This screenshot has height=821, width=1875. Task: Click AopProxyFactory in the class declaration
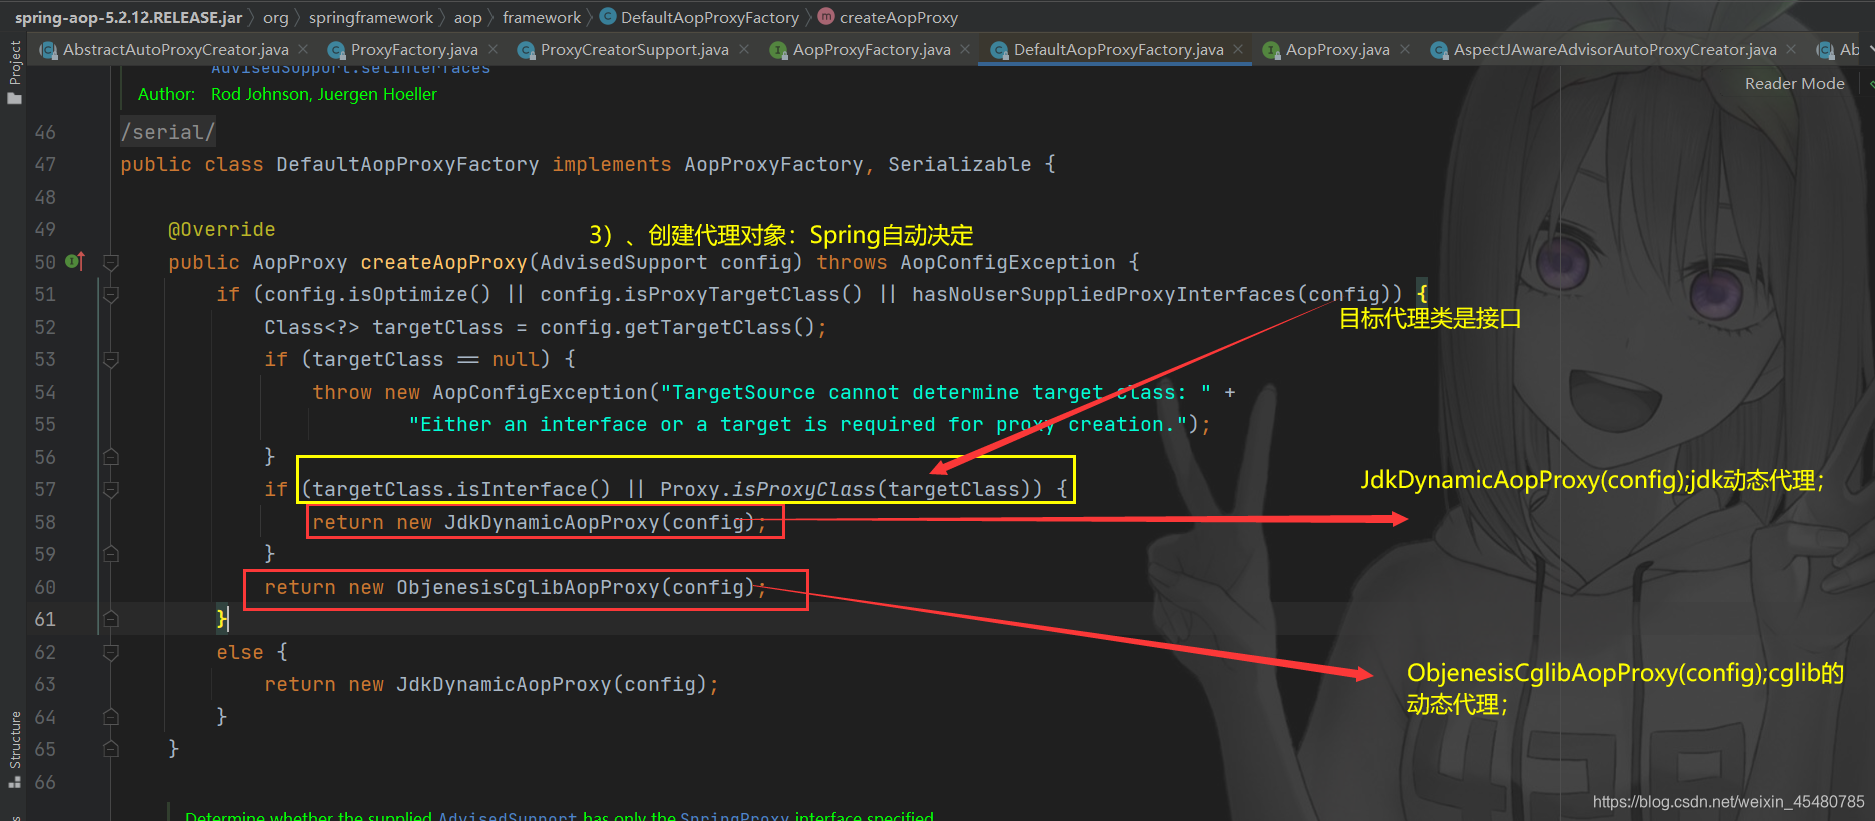click(774, 165)
